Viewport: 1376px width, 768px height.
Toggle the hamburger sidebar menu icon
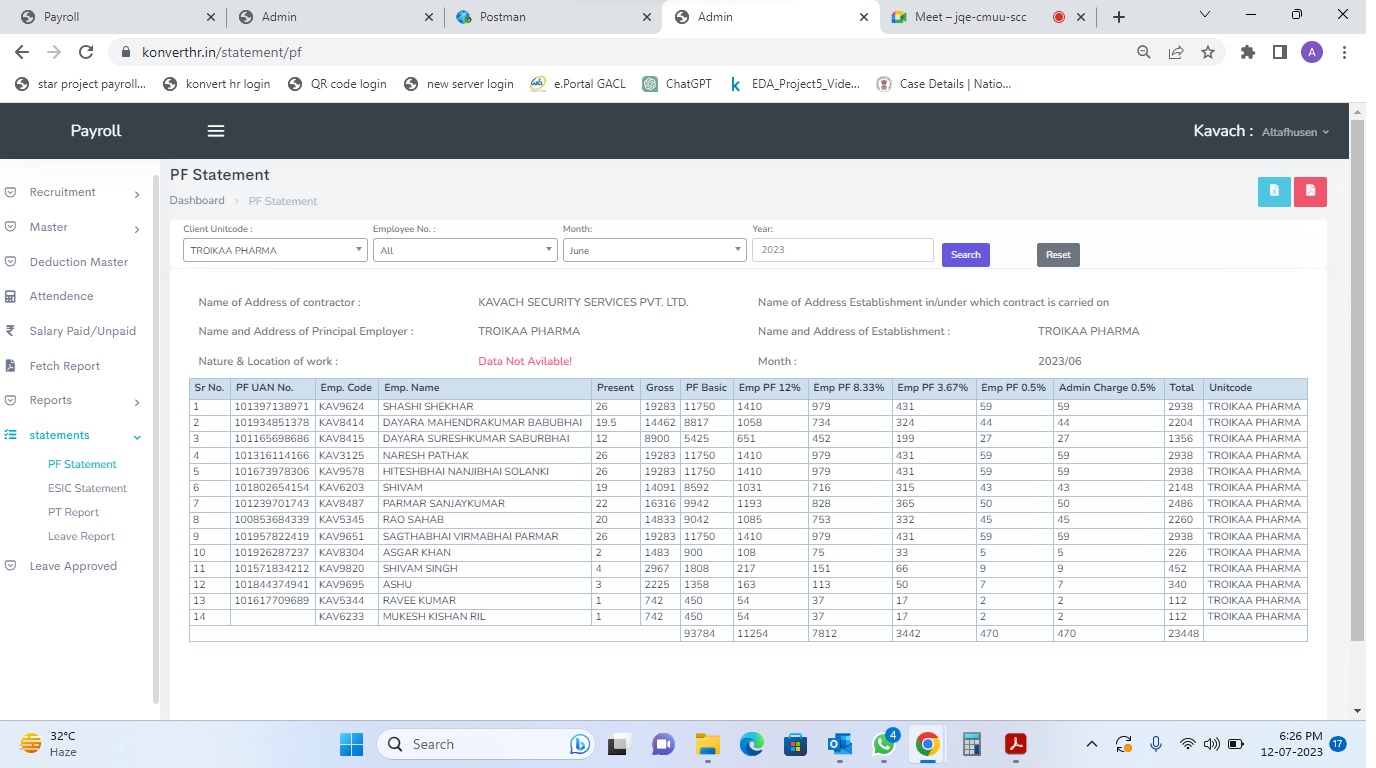coord(215,131)
